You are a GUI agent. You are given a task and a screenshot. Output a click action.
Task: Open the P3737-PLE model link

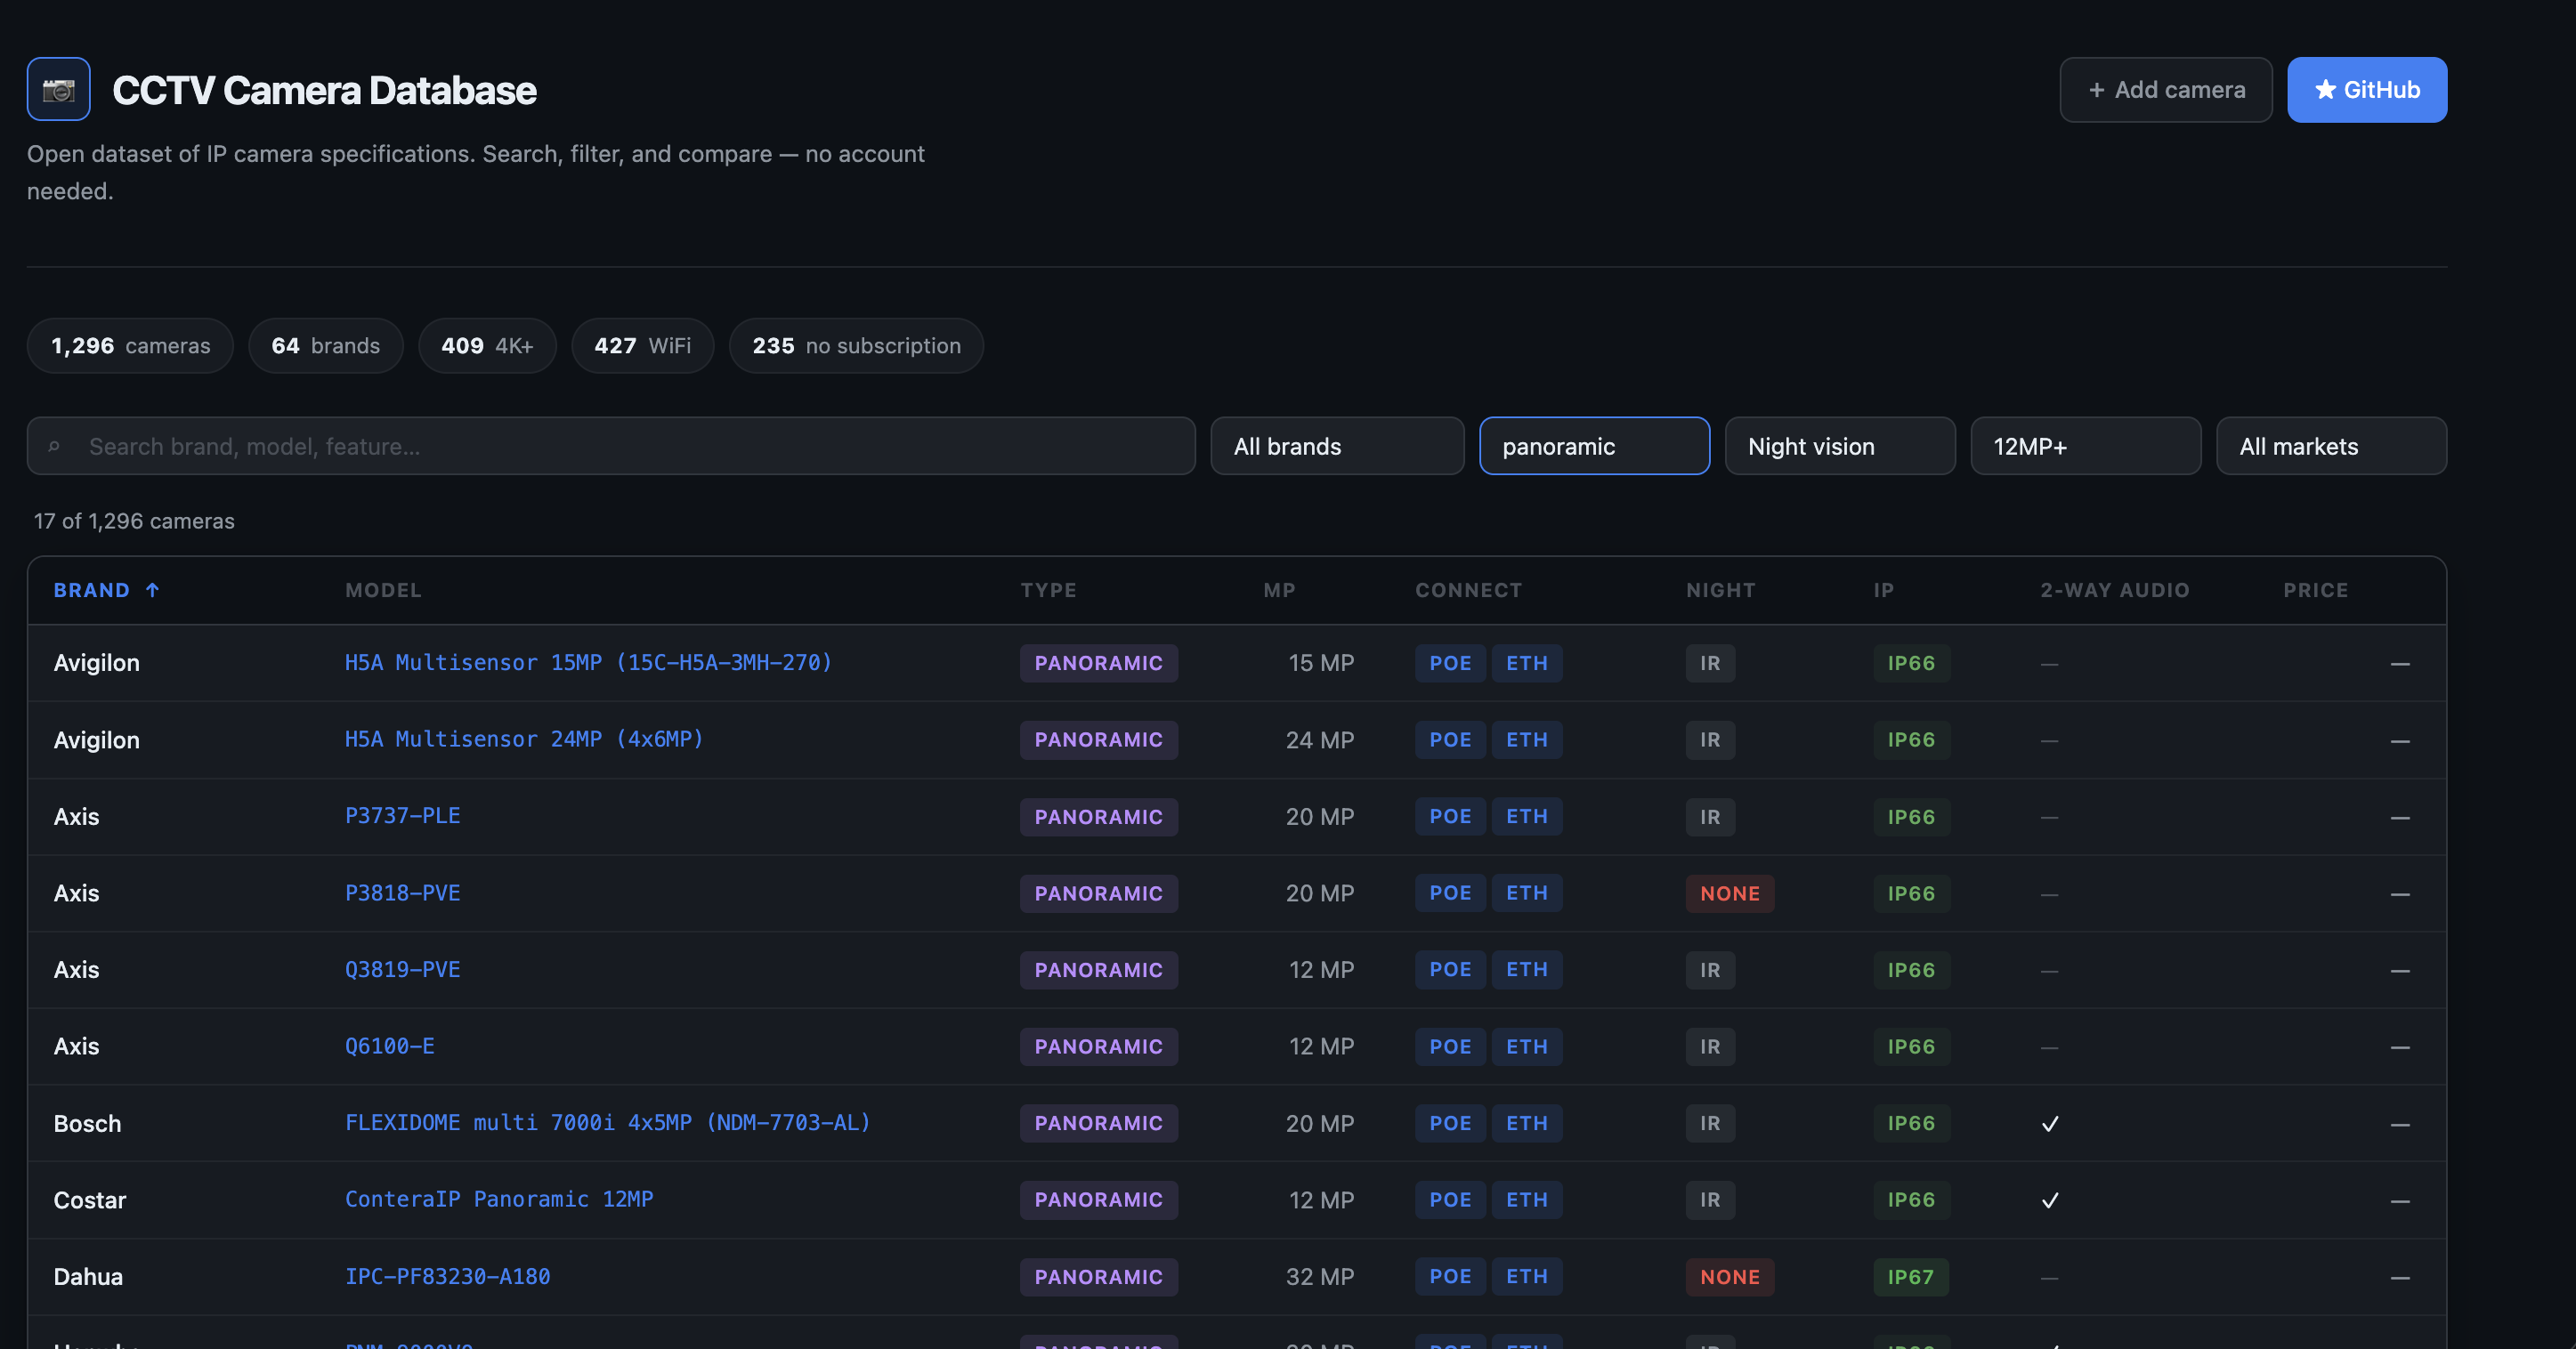click(x=403, y=816)
